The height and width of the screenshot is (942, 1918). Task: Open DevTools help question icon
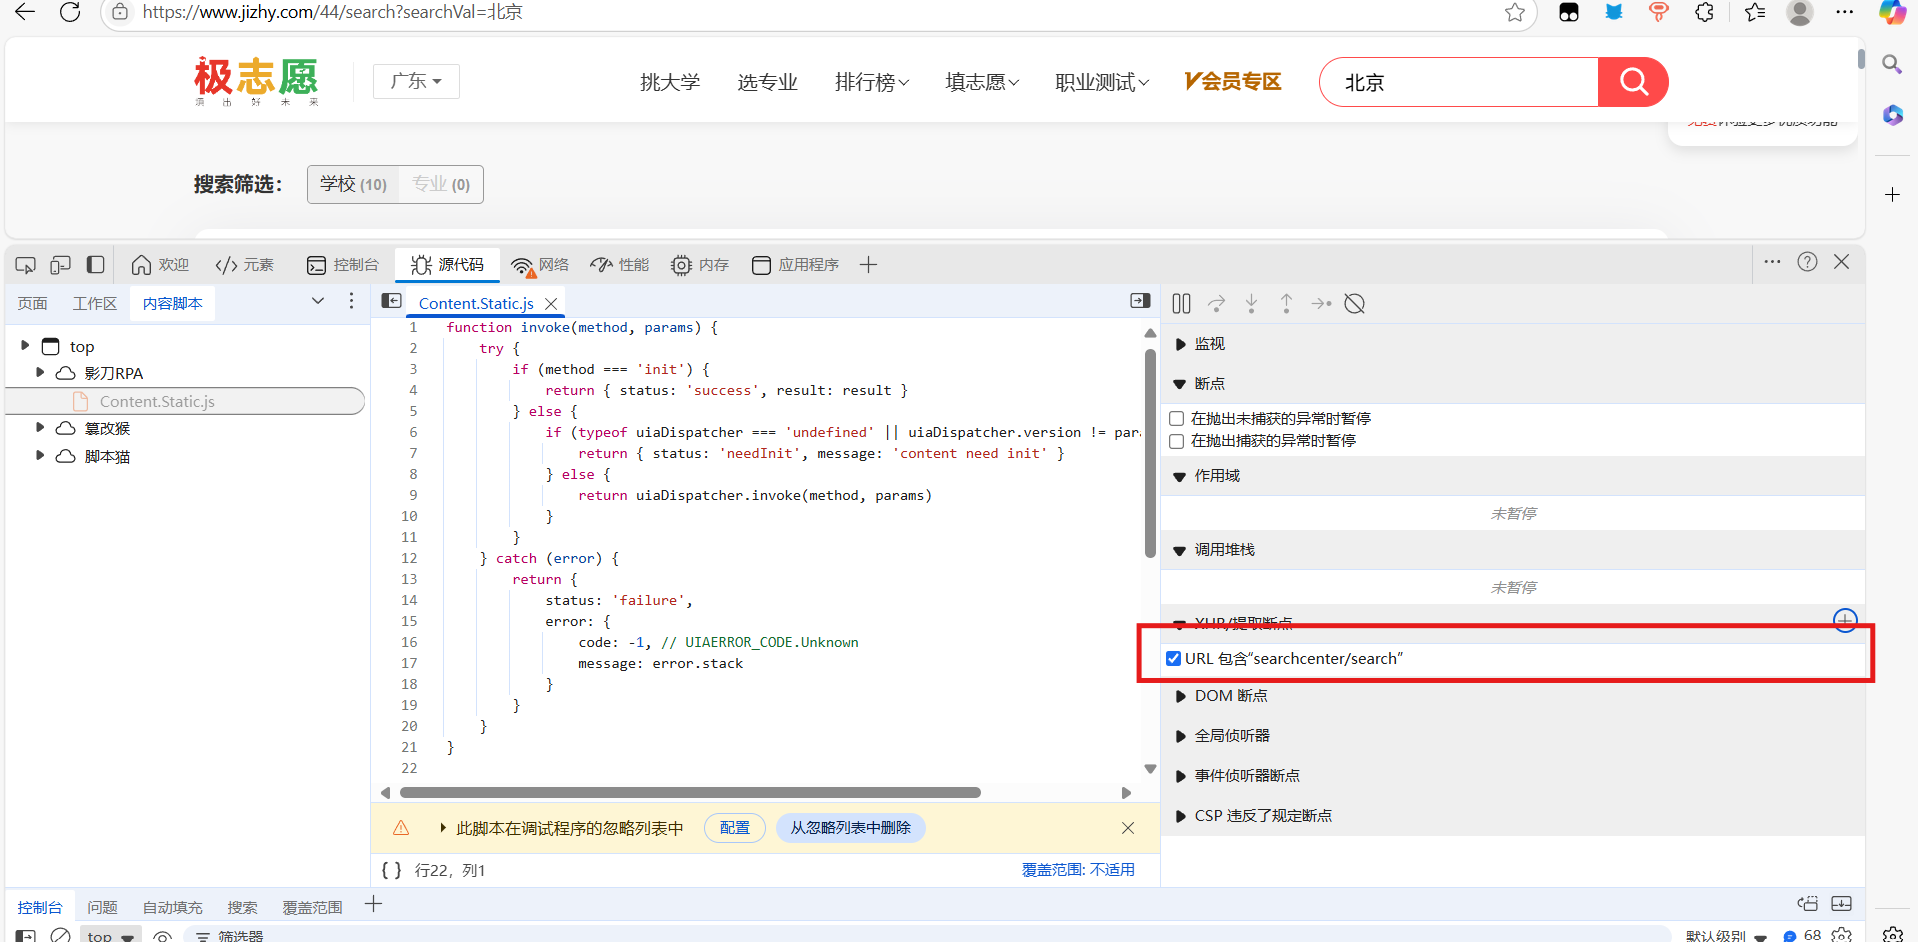pos(1807,262)
